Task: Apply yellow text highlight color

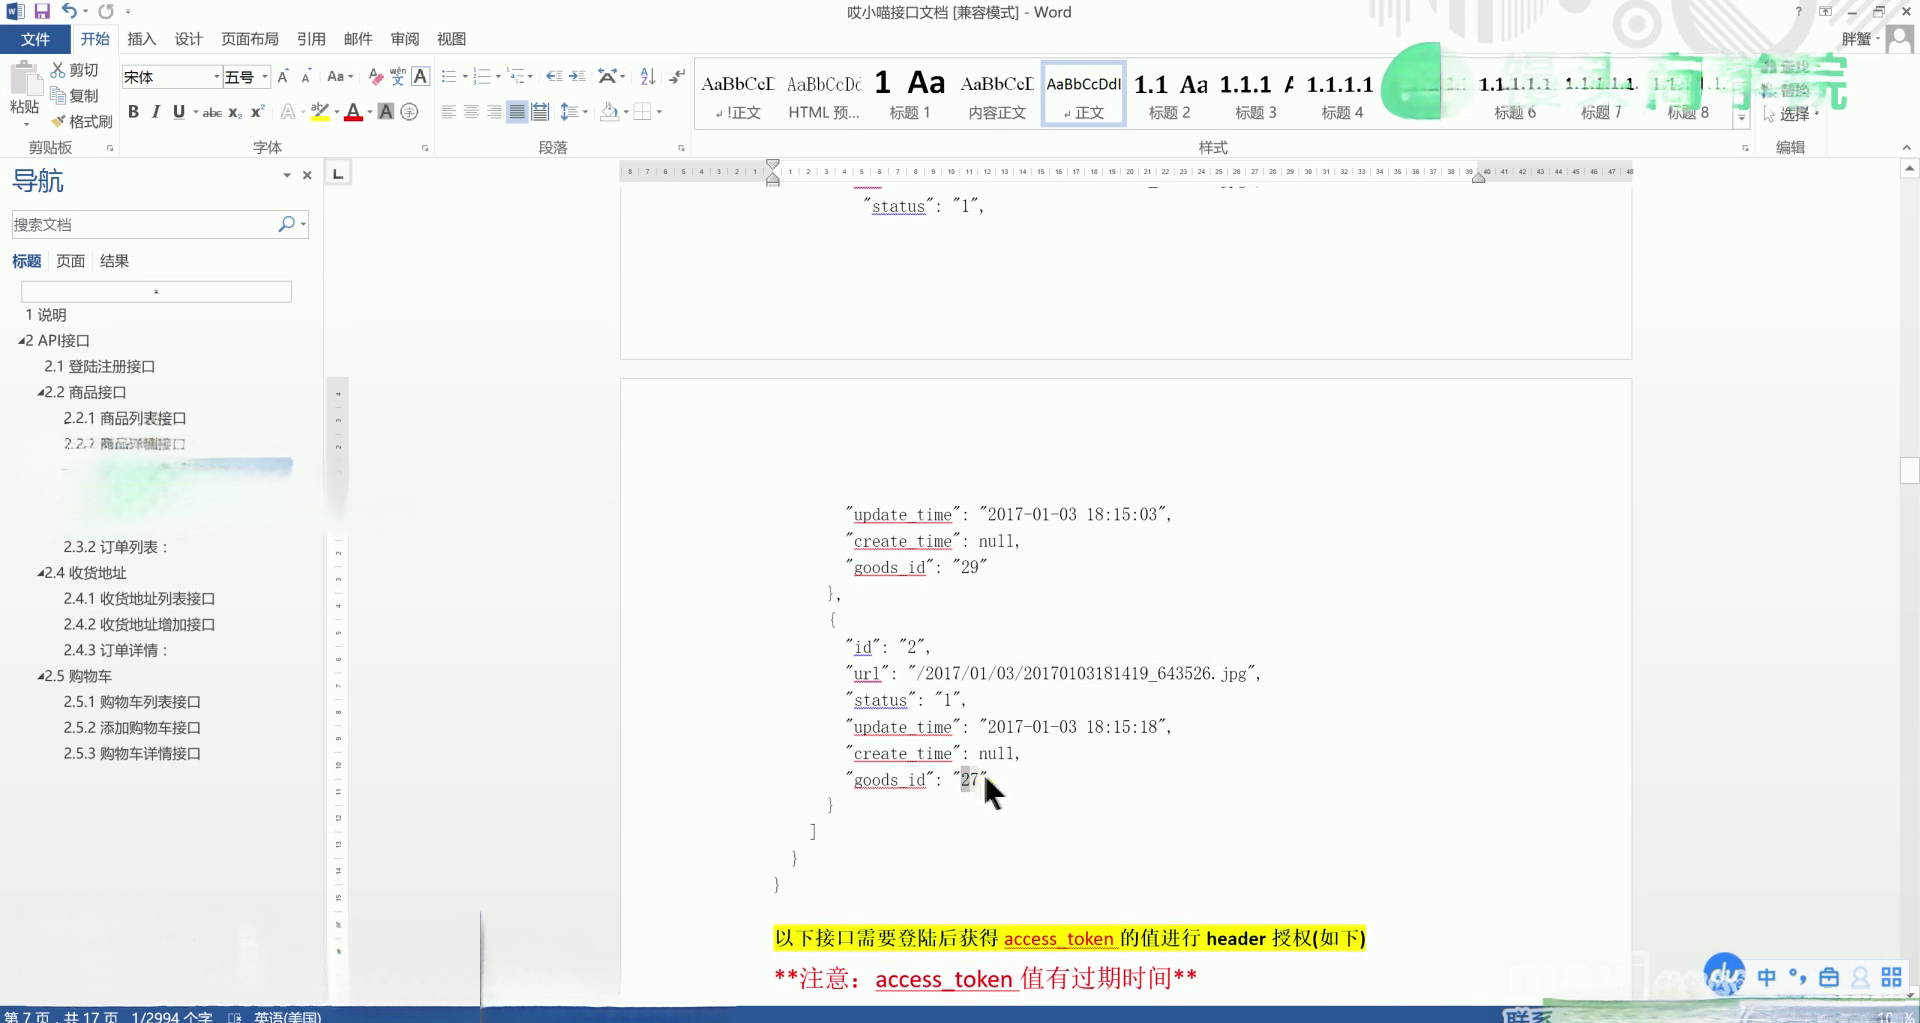Action: 320,112
